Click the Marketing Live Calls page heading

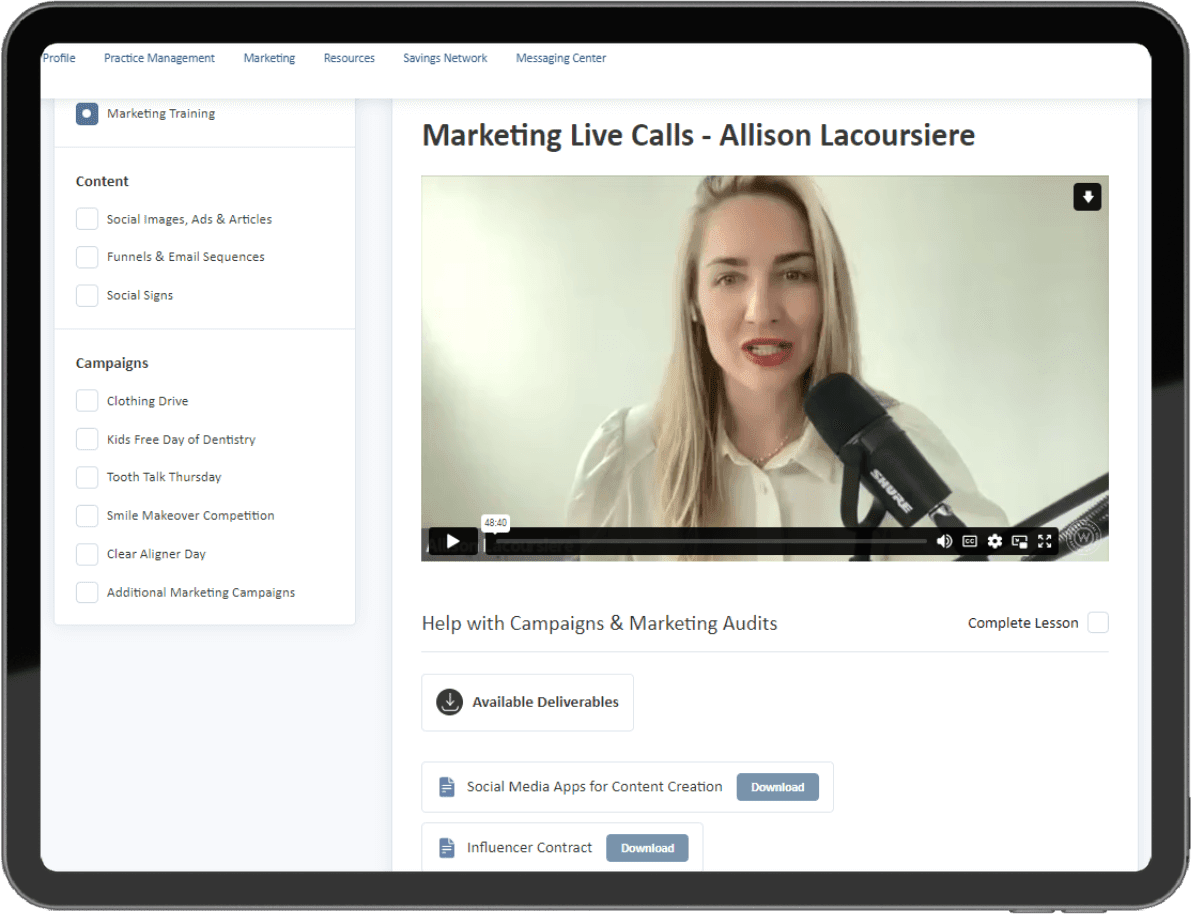click(x=698, y=135)
